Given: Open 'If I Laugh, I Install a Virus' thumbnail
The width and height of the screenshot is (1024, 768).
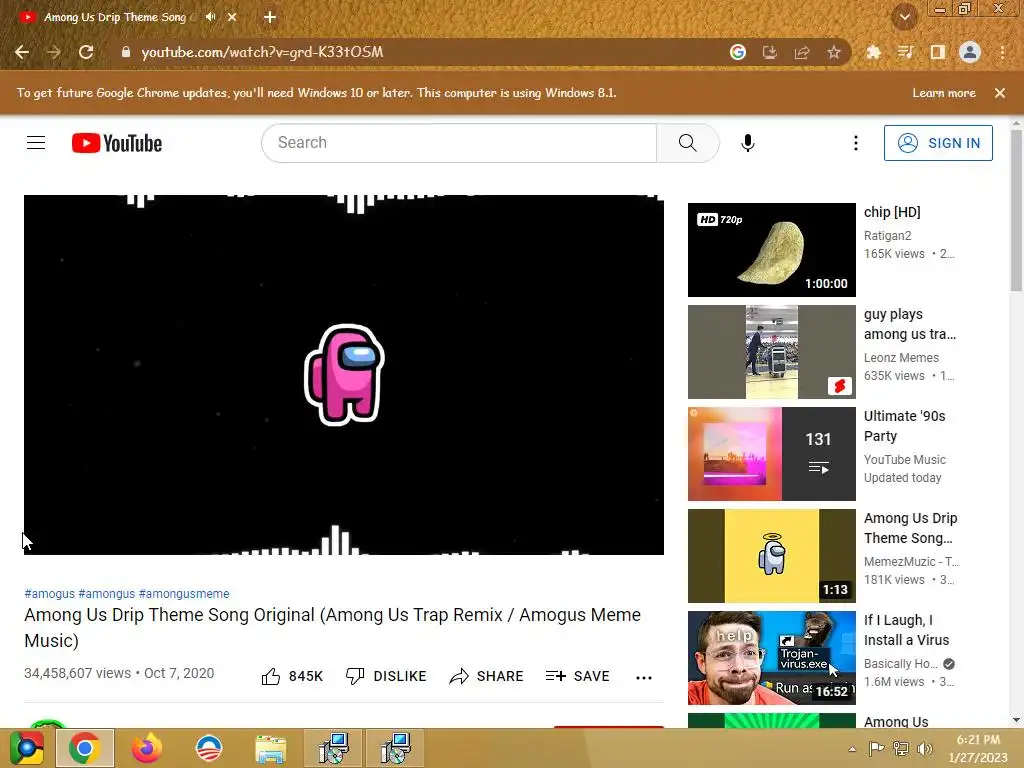Looking at the screenshot, I should (x=771, y=658).
